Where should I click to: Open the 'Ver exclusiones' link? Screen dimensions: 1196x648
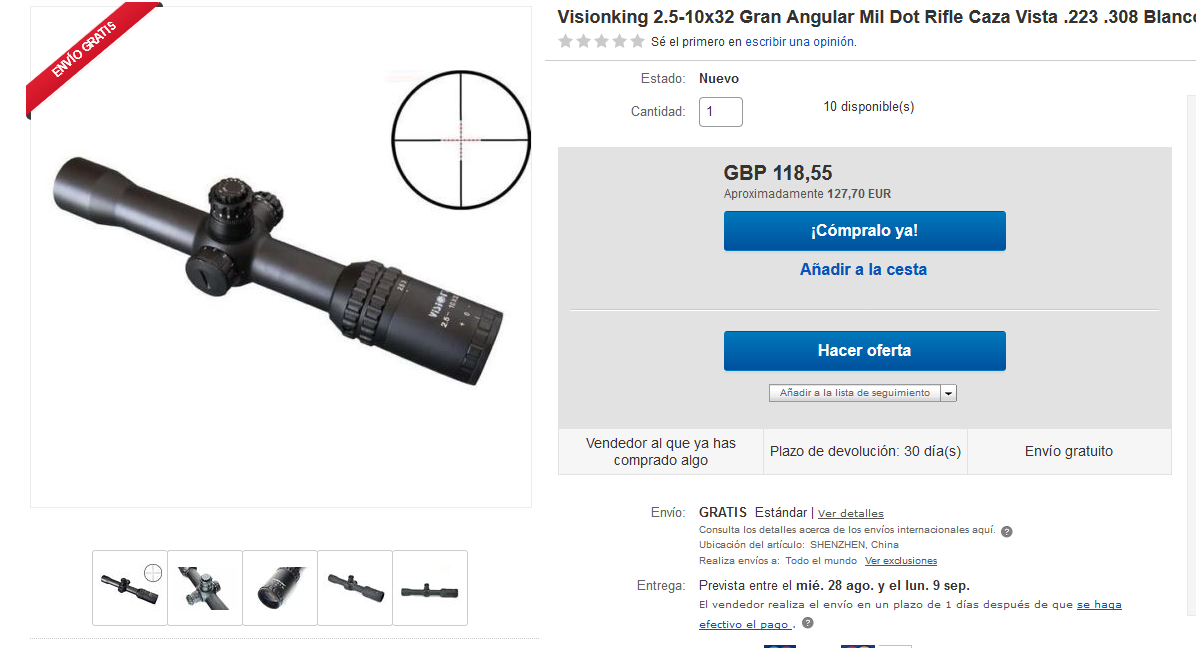click(x=901, y=561)
